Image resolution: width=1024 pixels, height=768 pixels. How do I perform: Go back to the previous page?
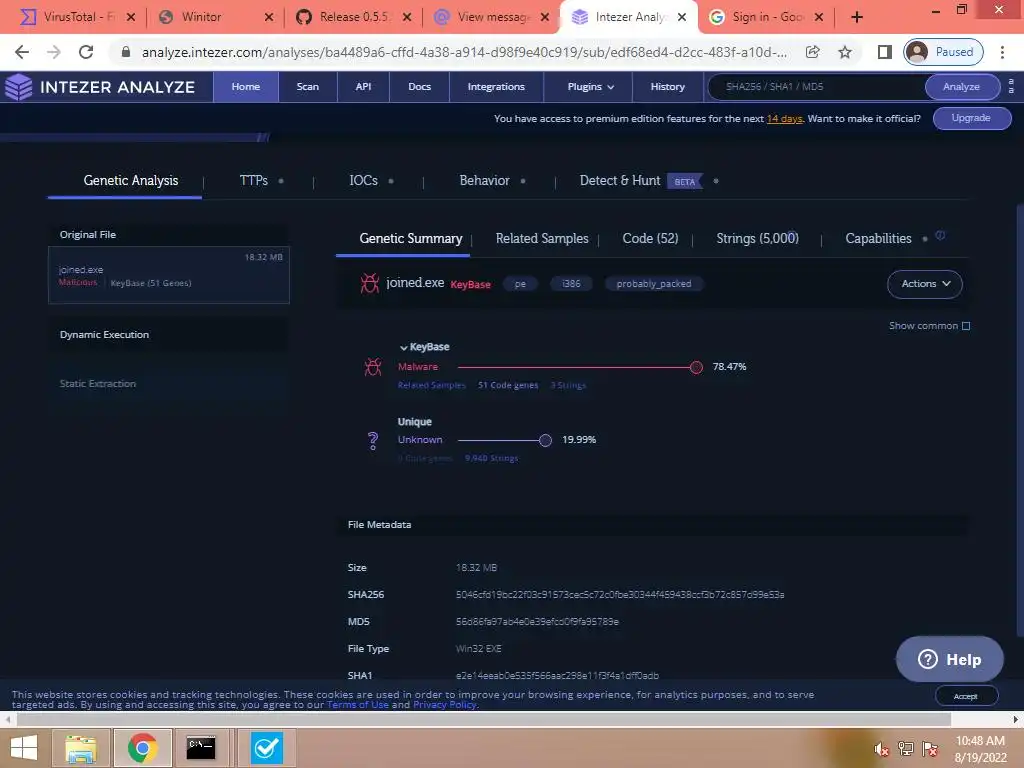(22, 52)
